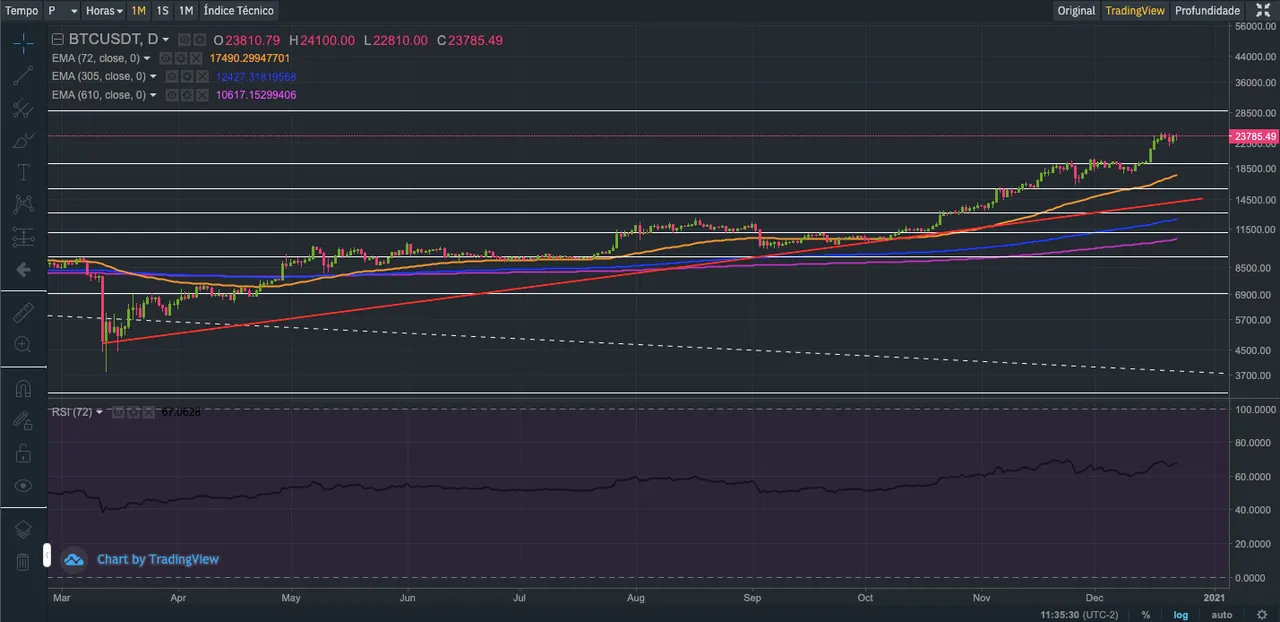This screenshot has width=1280, height=622.
Task: Open the Horas interval dropdown
Action: [105, 10]
